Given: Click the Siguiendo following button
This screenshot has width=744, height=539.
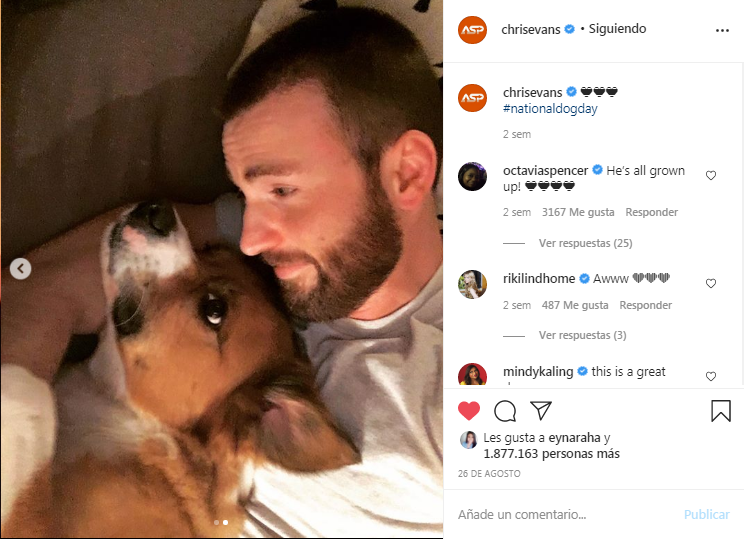Looking at the screenshot, I should pos(617,29).
